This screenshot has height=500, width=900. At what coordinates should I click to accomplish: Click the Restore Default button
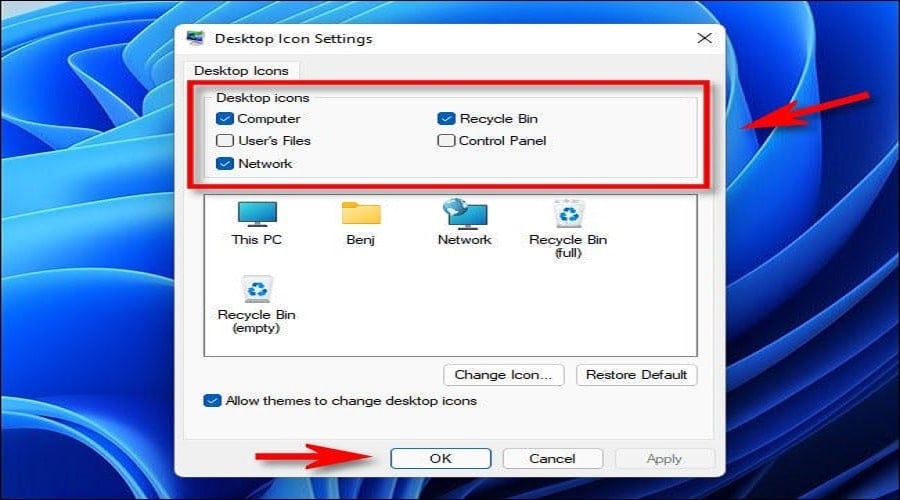point(637,375)
